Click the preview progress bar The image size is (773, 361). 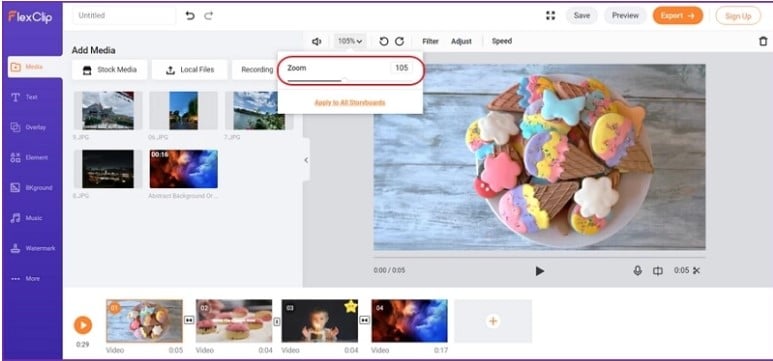[539, 257]
